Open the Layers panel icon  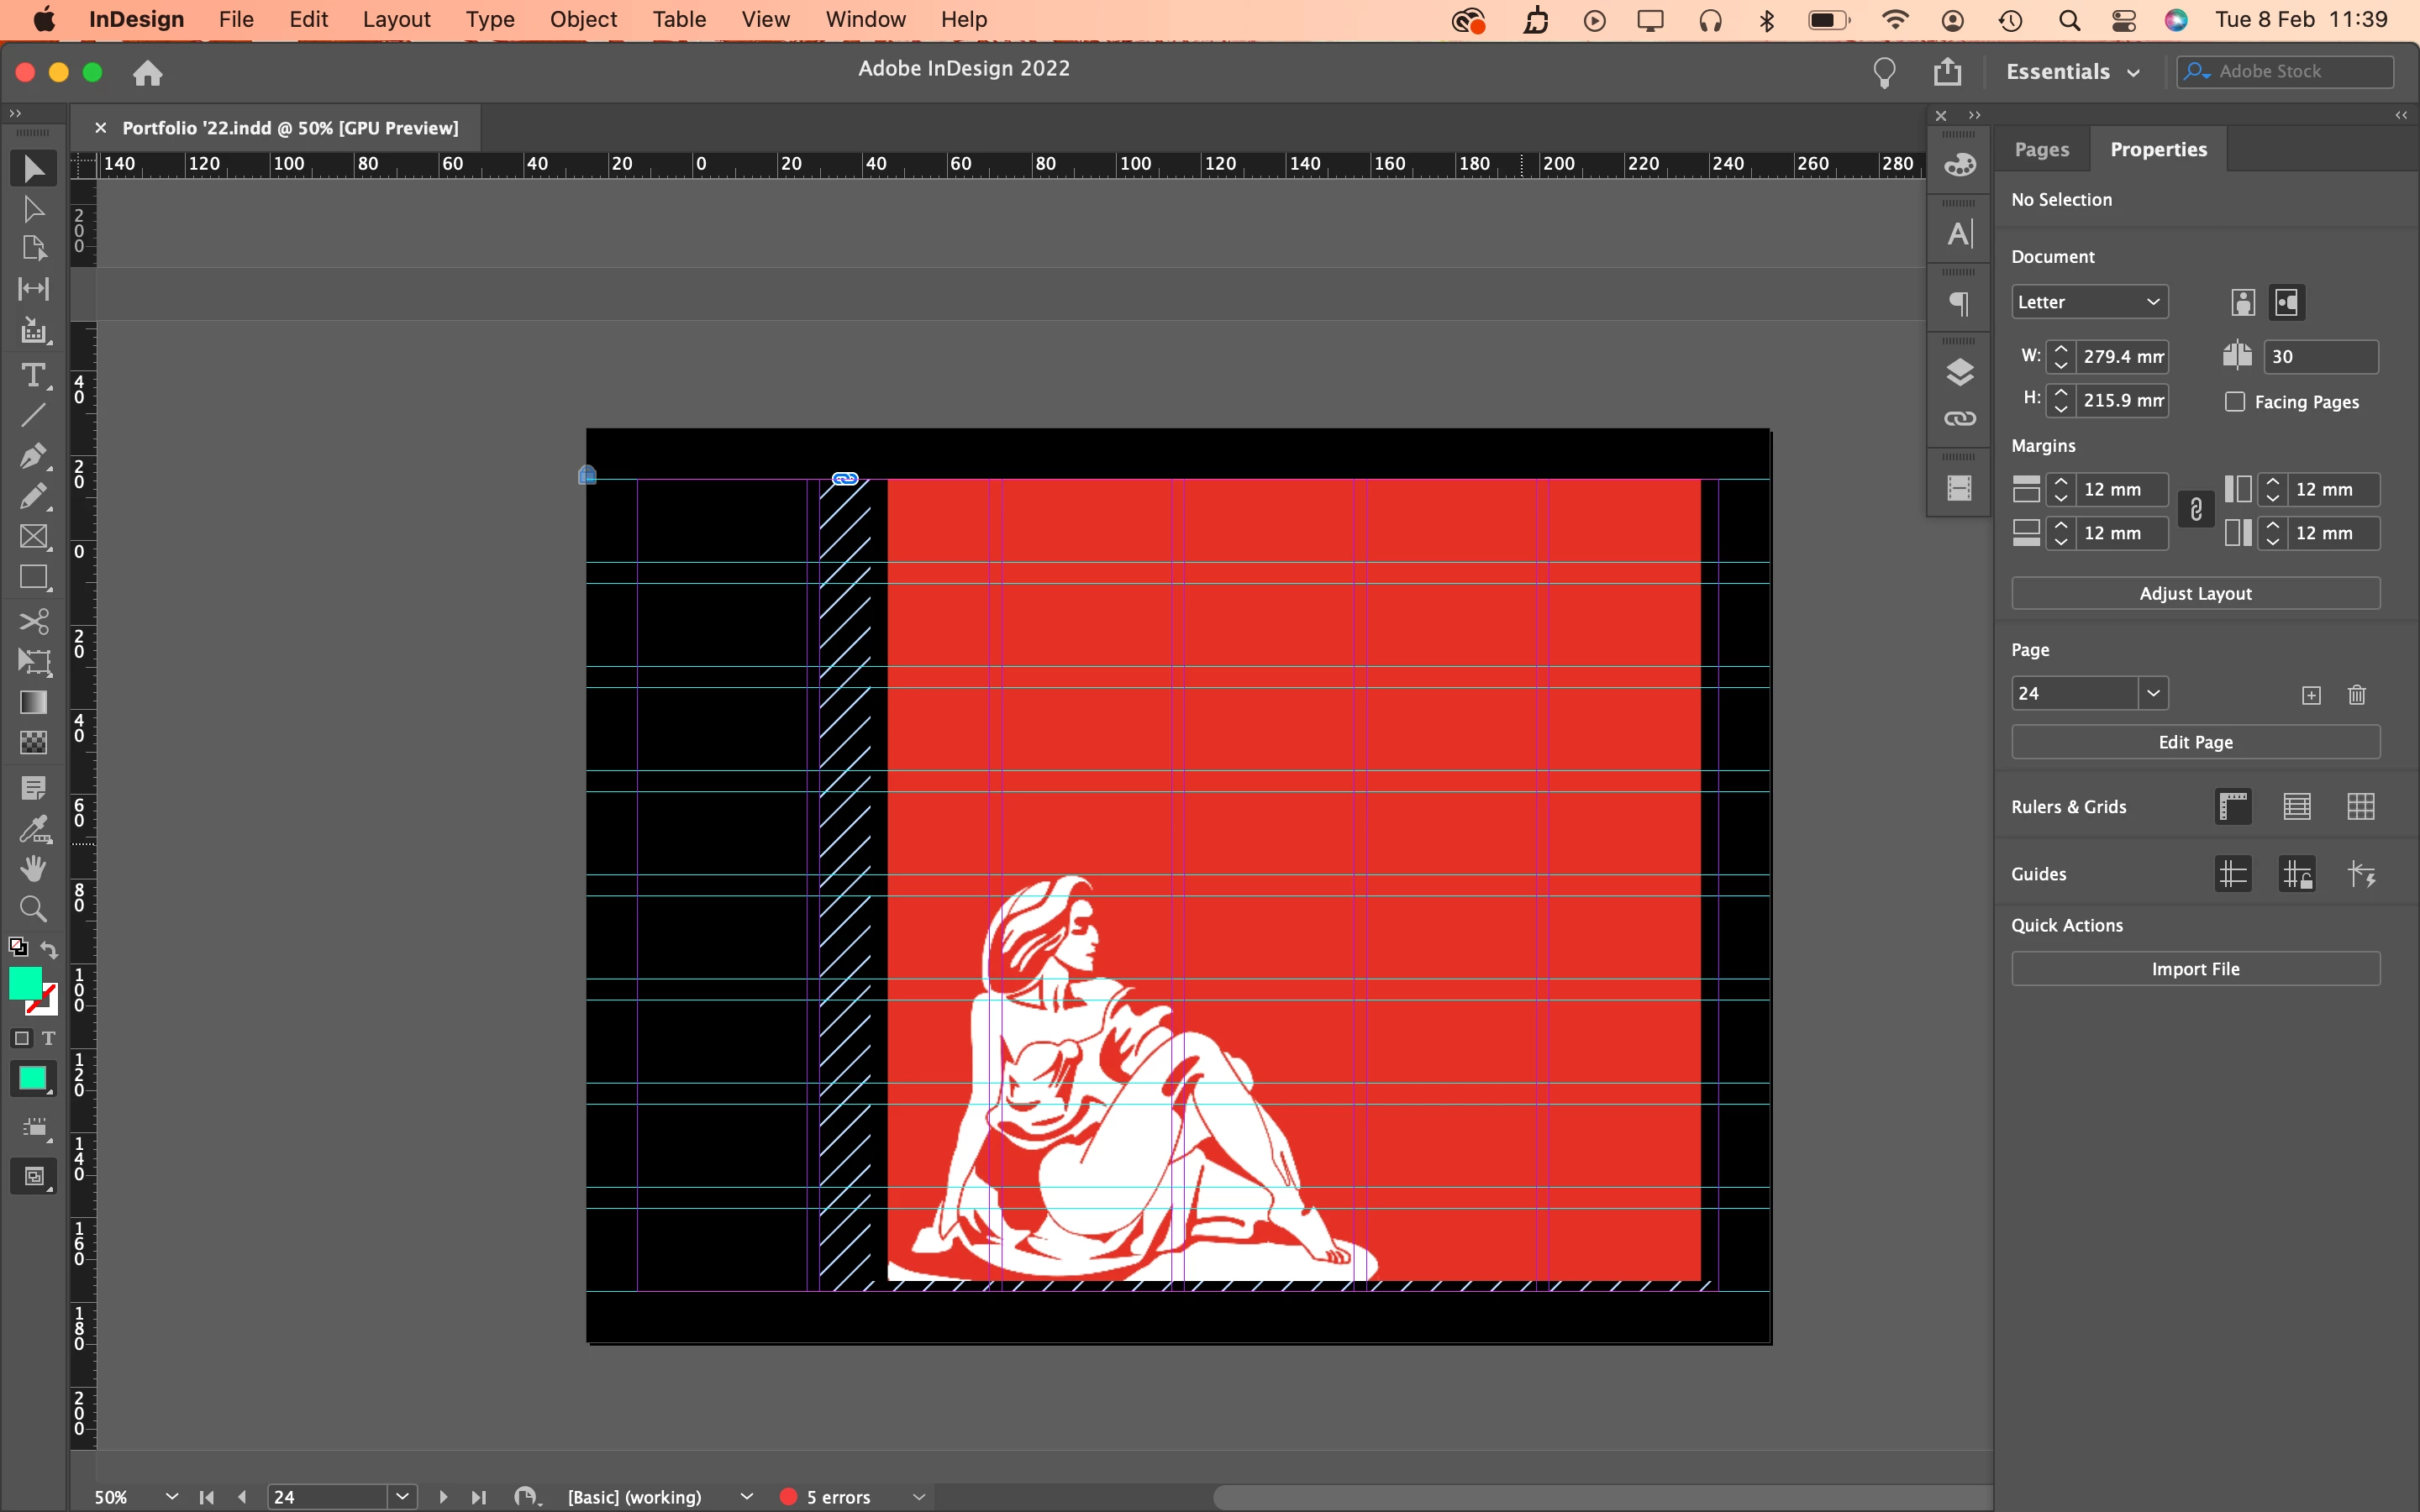click(1959, 372)
